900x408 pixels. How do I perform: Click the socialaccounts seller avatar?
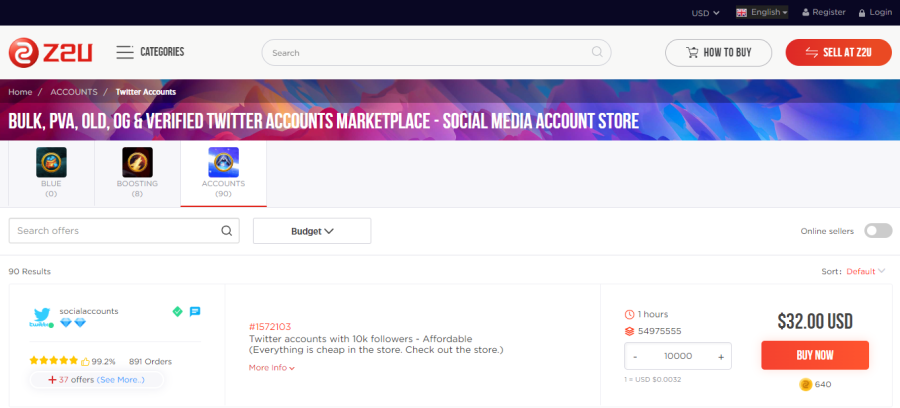(x=41, y=317)
